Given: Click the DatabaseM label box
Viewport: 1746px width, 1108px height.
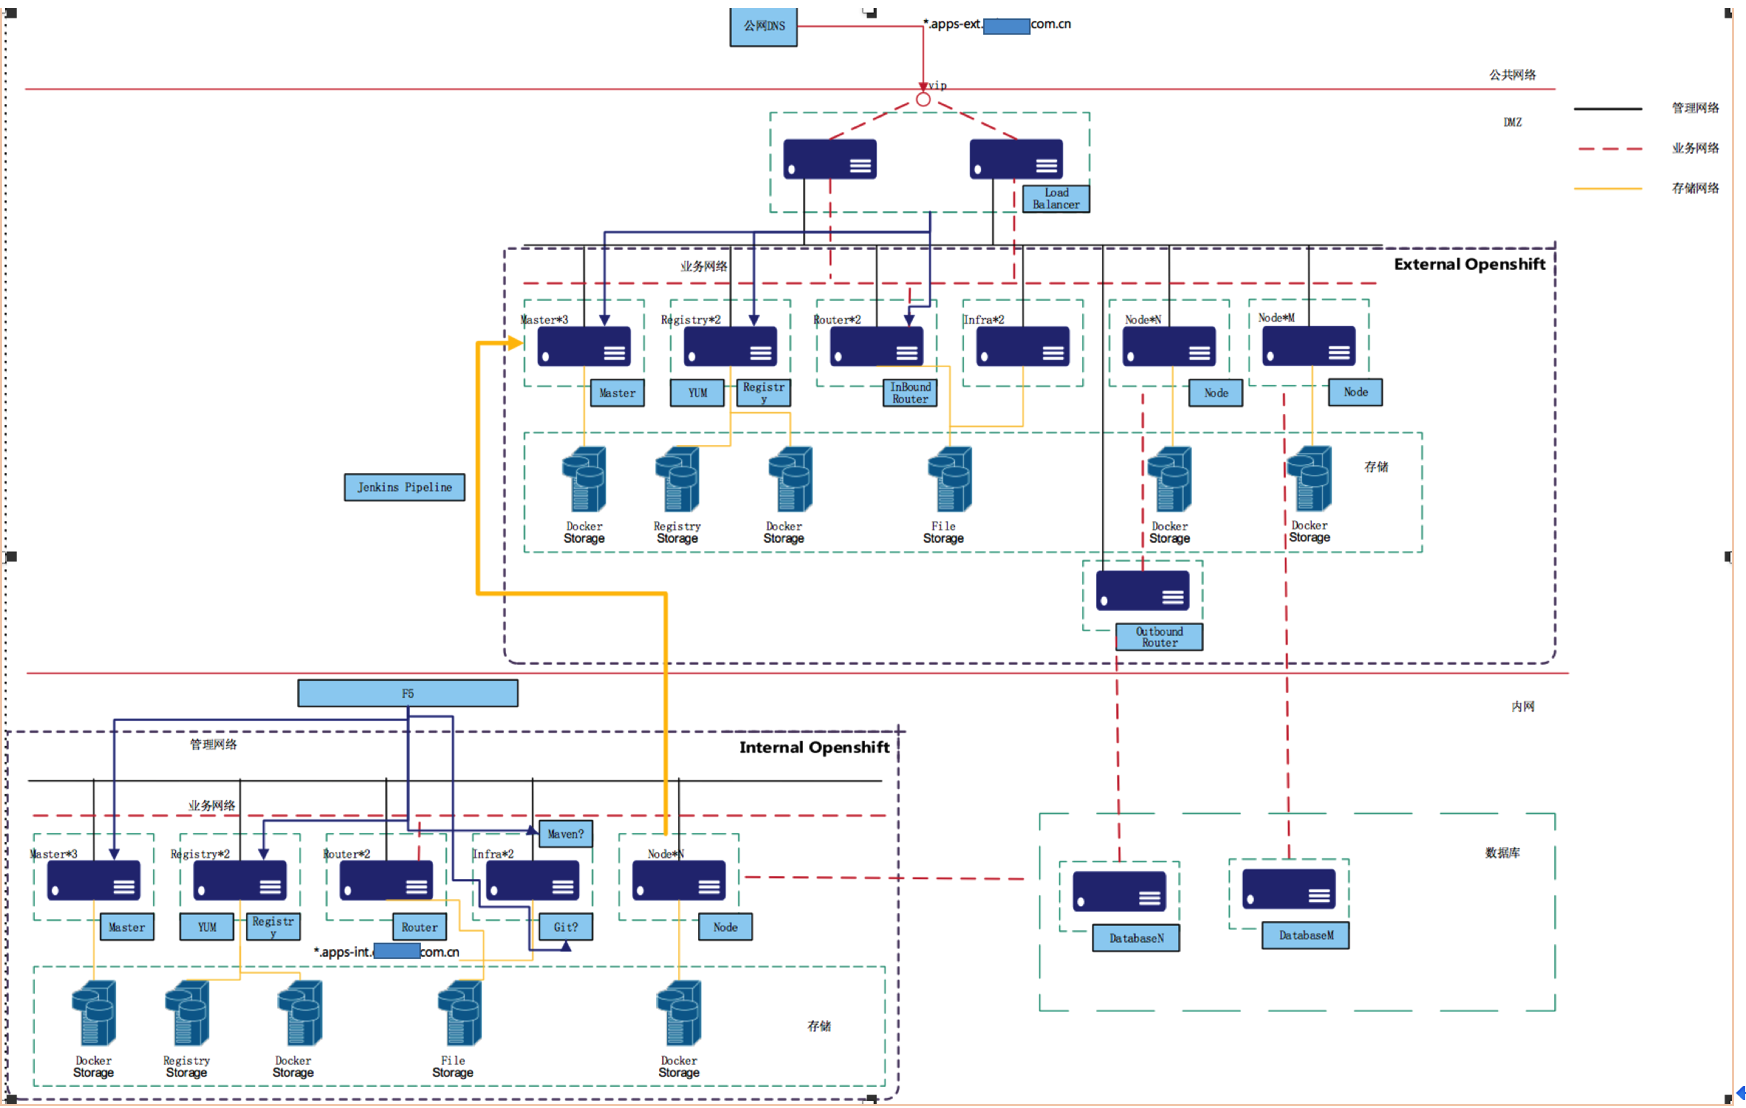Looking at the screenshot, I should pos(1306,935).
